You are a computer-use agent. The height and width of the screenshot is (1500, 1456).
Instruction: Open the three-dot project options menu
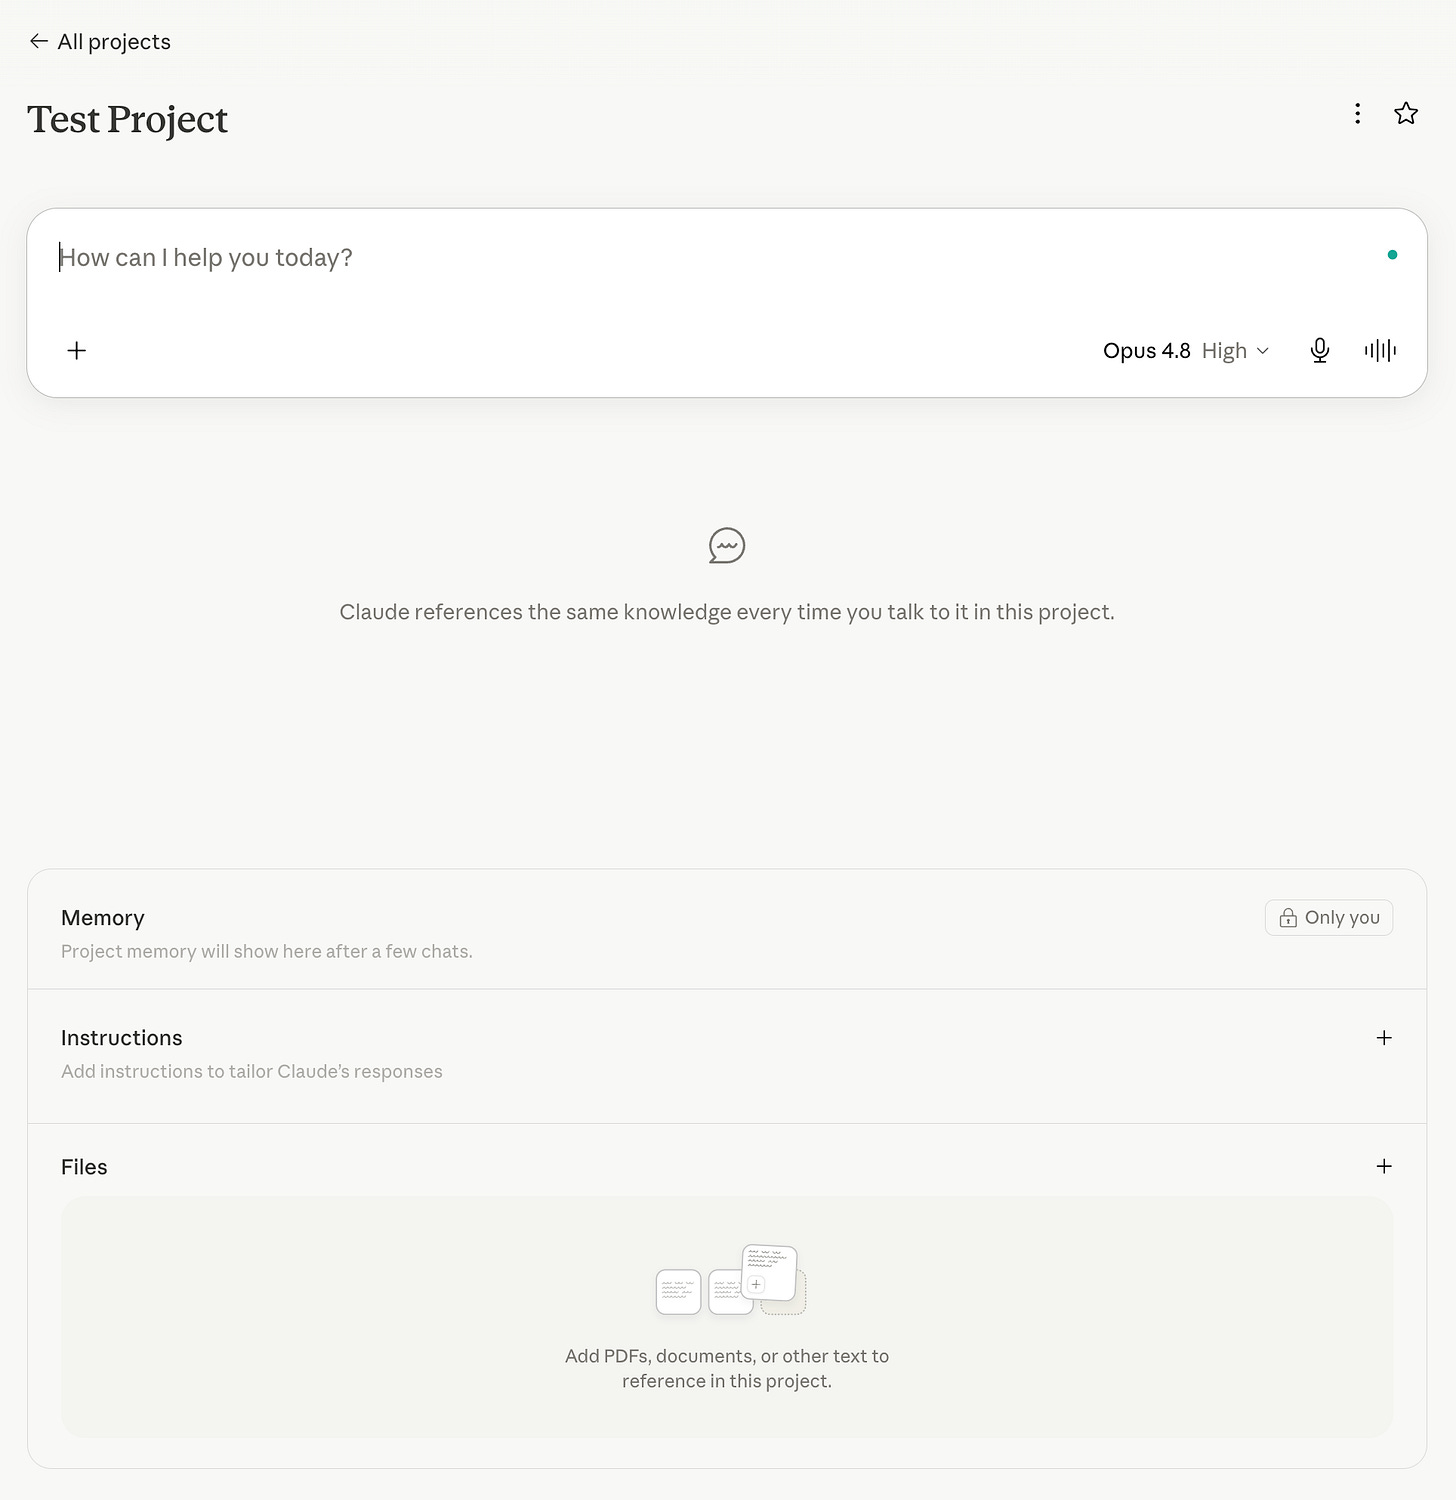click(1357, 113)
